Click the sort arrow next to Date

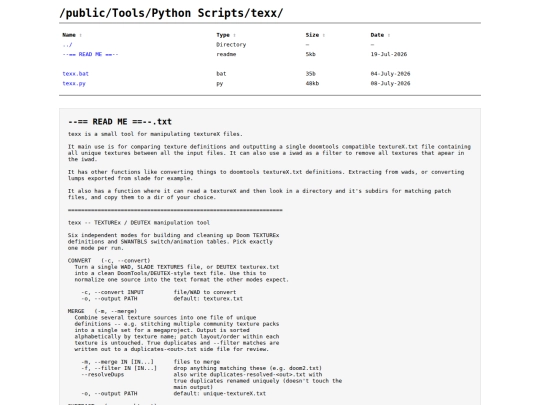(x=389, y=35)
